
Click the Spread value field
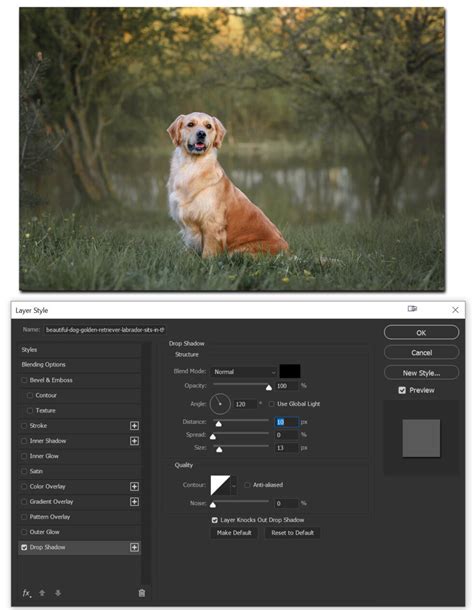coord(286,435)
